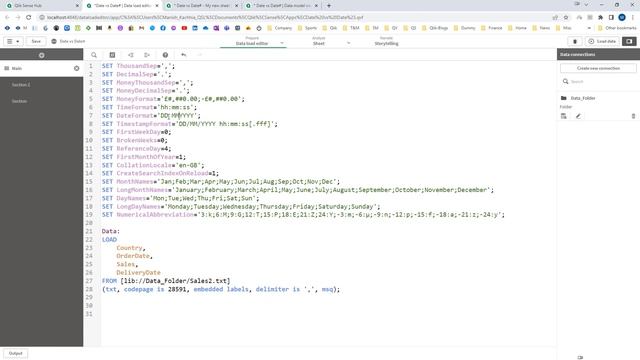
Task: Click the MonthNames script line
Action: 221,182
